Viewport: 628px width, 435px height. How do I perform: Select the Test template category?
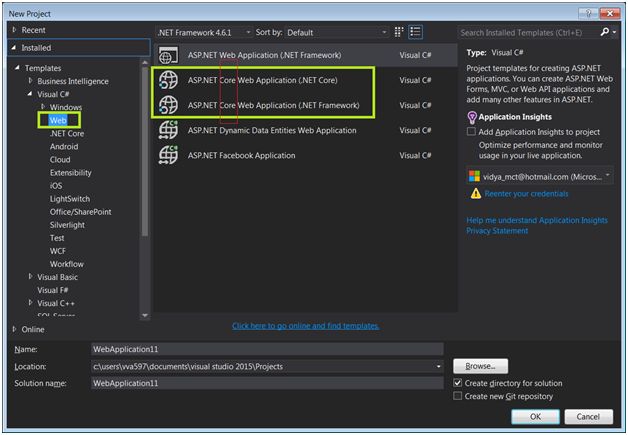[57, 238]
